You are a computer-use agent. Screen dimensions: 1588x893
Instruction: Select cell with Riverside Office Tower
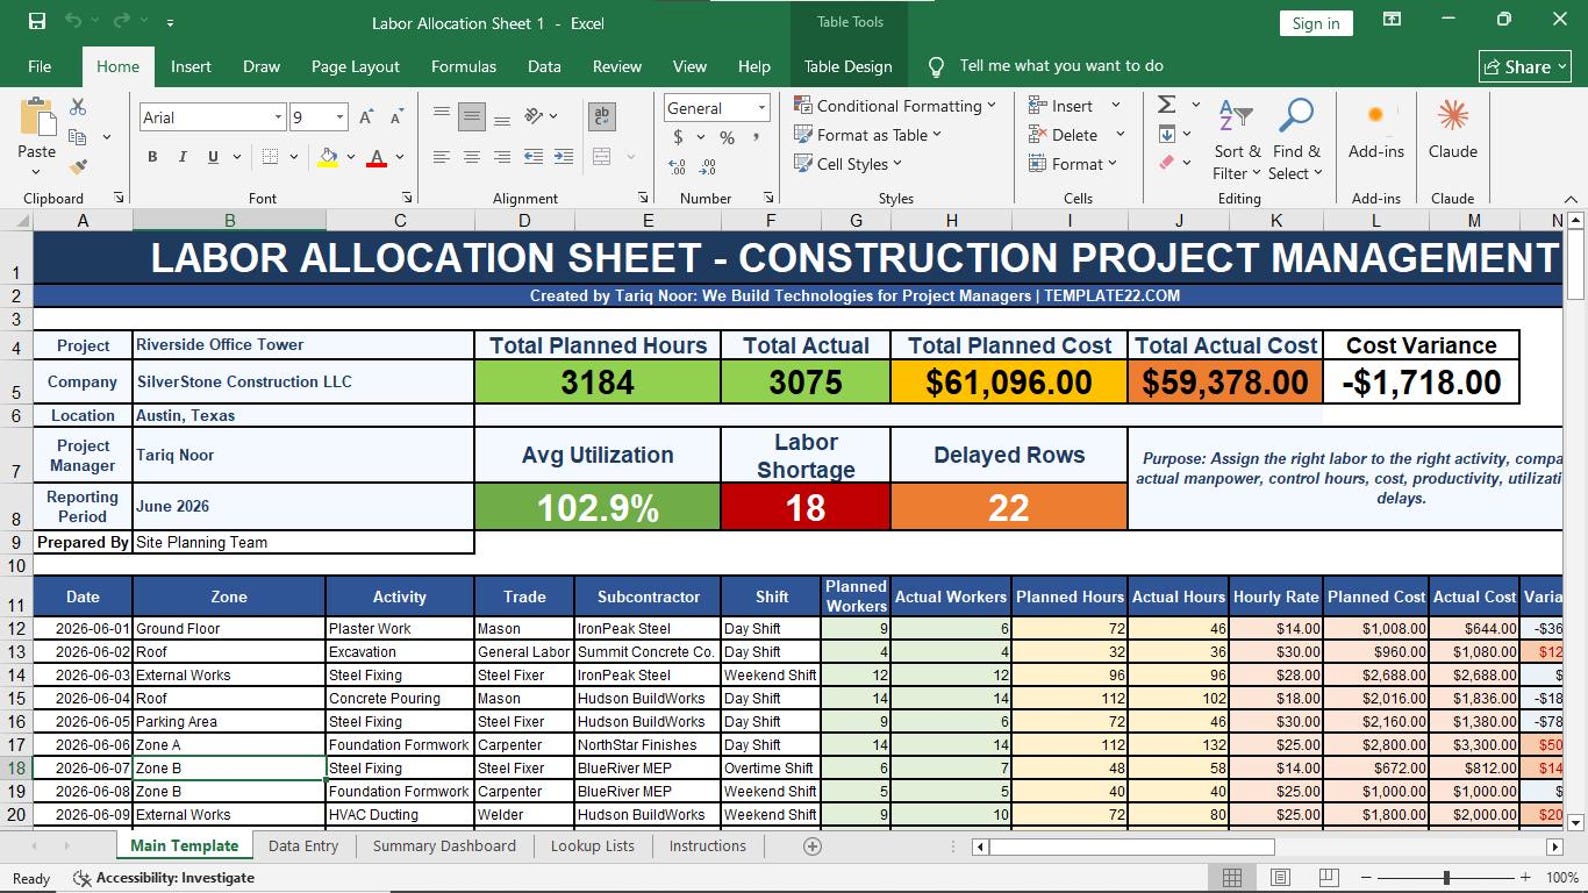(303, 344)
